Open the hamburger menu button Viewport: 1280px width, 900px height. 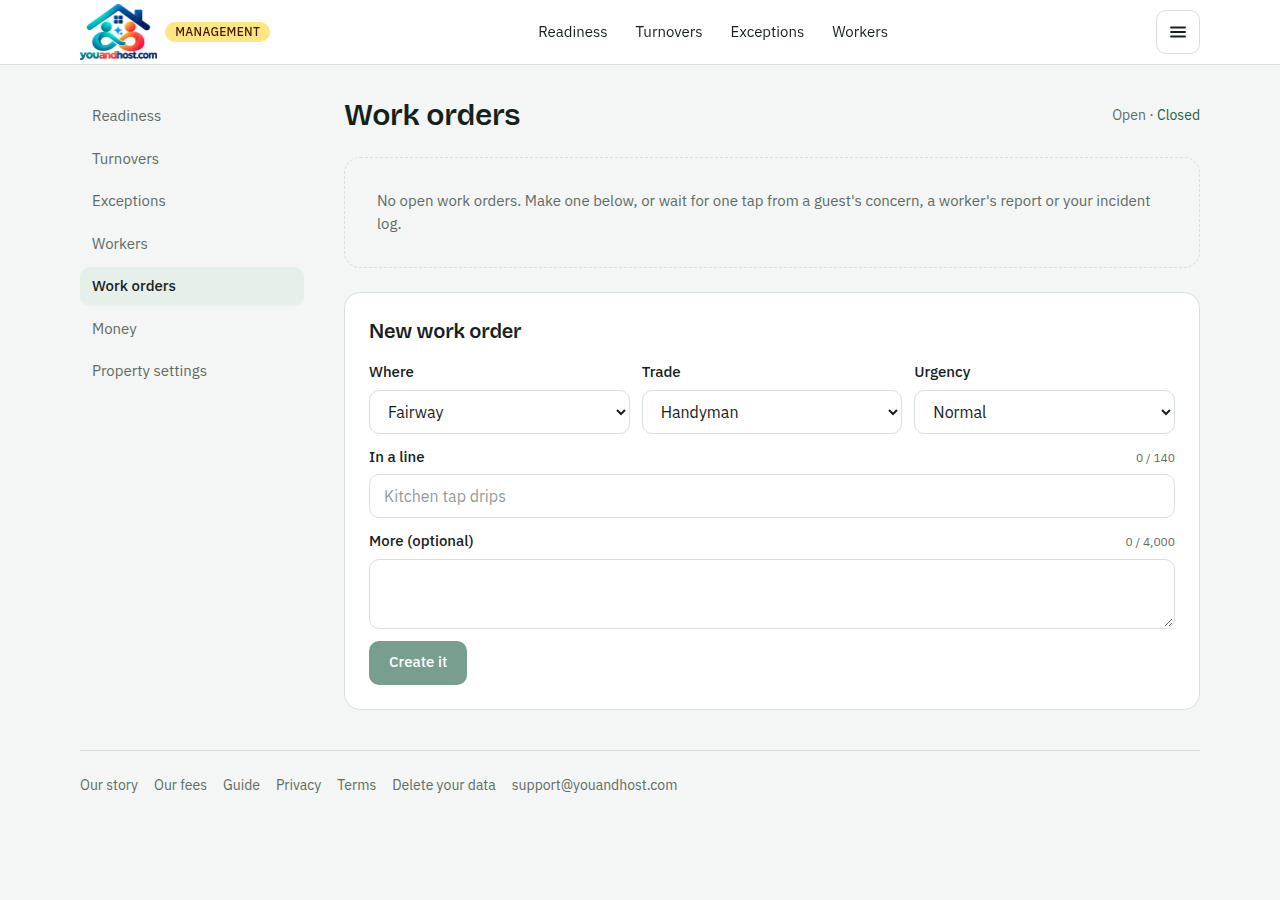[1178, 32]
